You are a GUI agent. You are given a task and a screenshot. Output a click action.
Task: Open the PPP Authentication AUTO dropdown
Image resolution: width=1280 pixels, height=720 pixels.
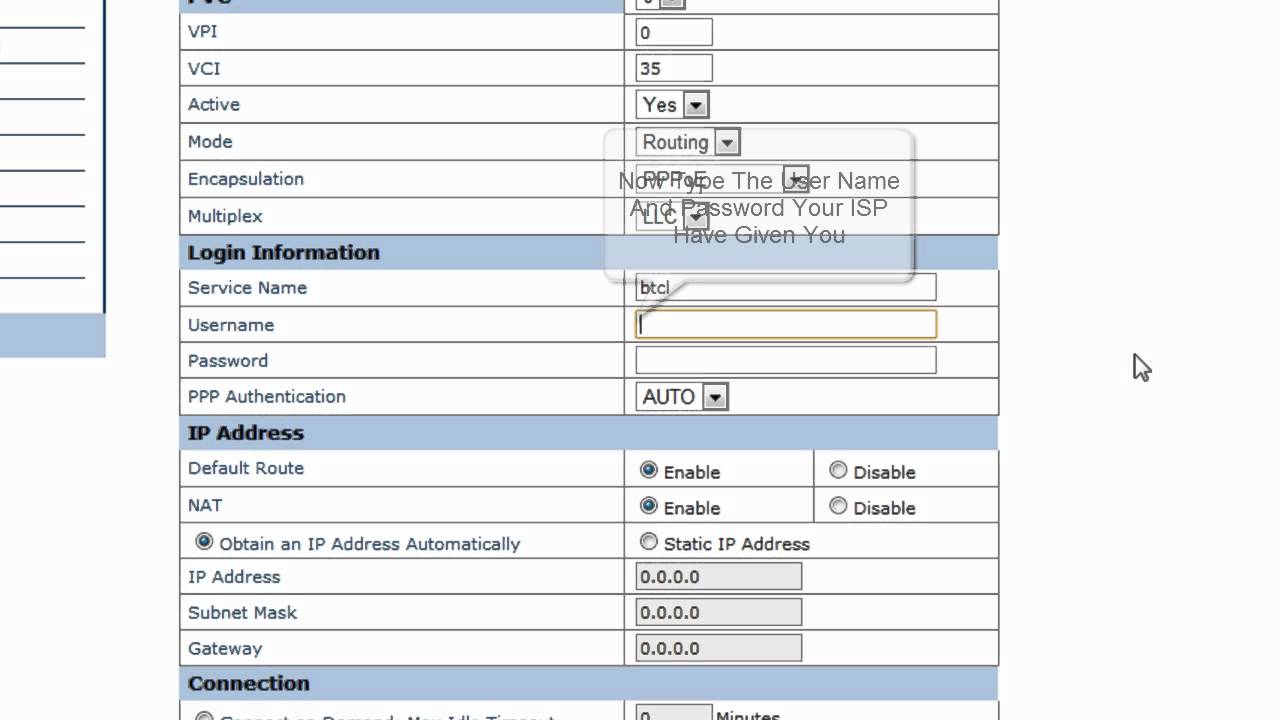click(x=714, y=397)
